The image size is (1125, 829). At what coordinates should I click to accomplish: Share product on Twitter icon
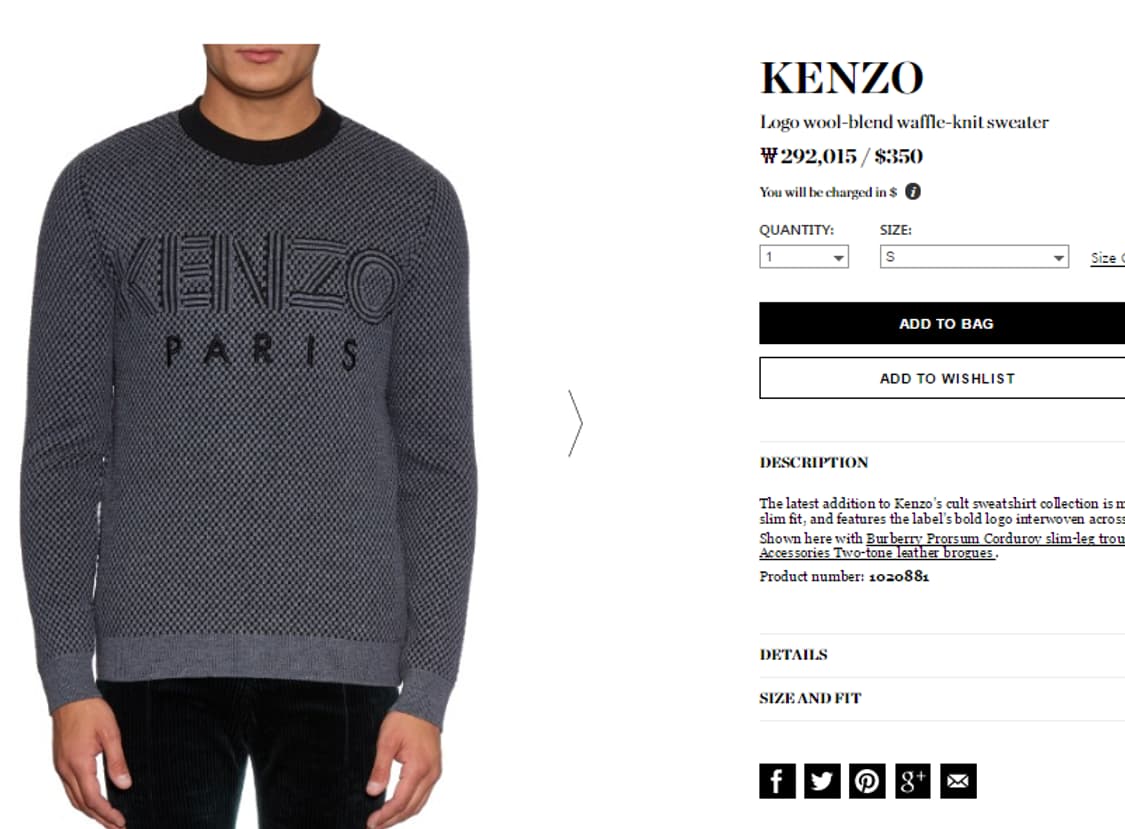click(x=822, y=781)
